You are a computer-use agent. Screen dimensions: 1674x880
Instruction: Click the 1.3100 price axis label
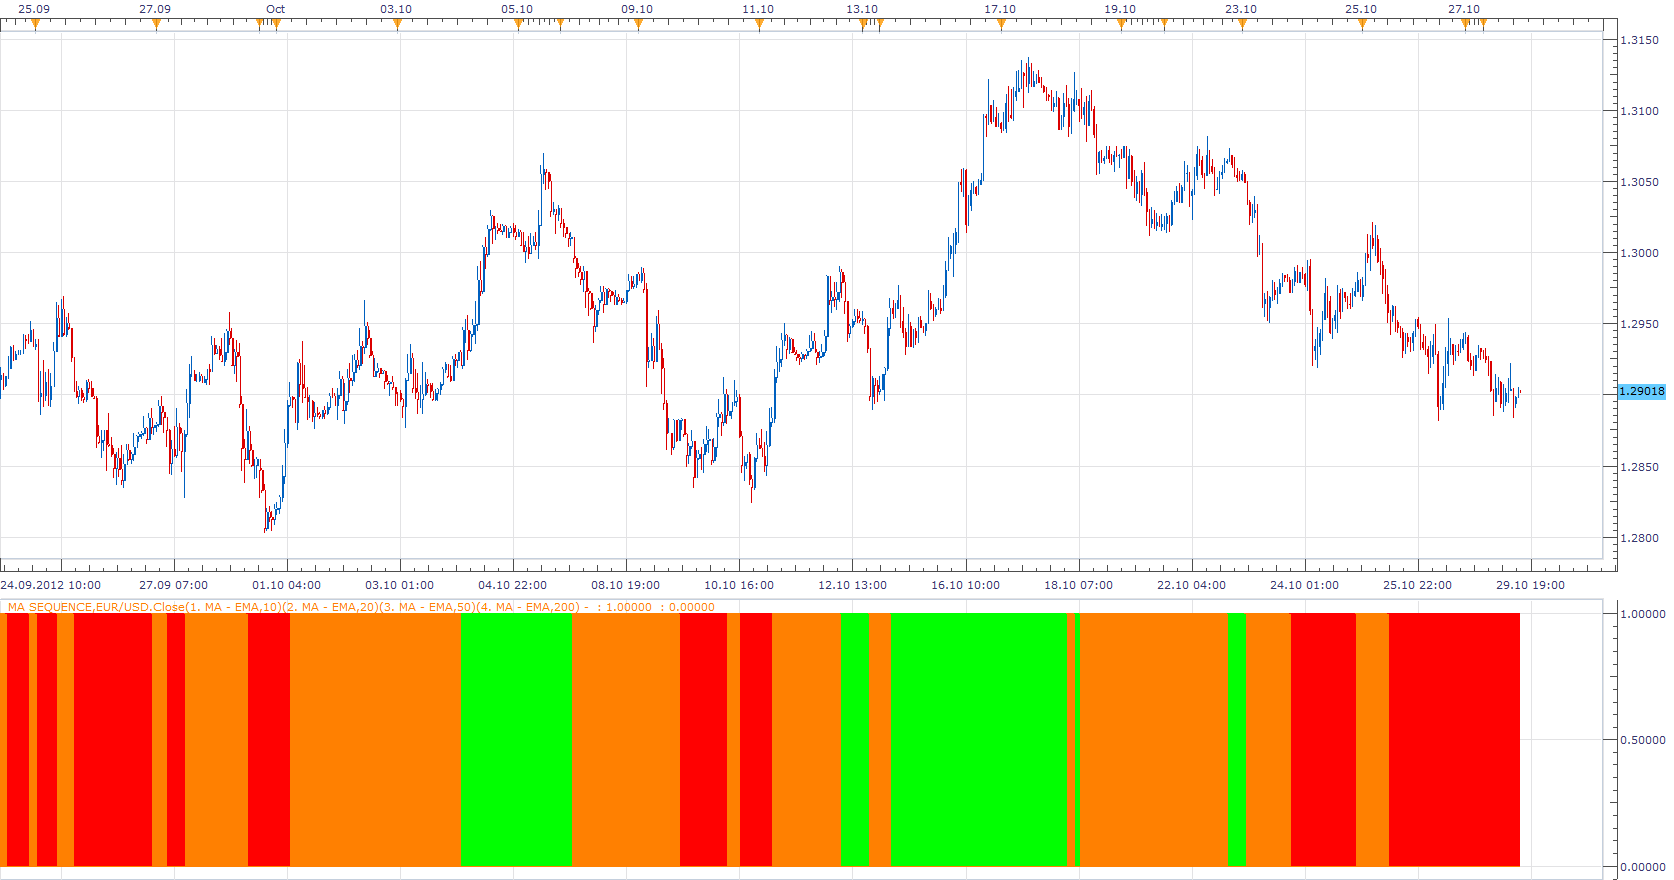pos(1640,111)
